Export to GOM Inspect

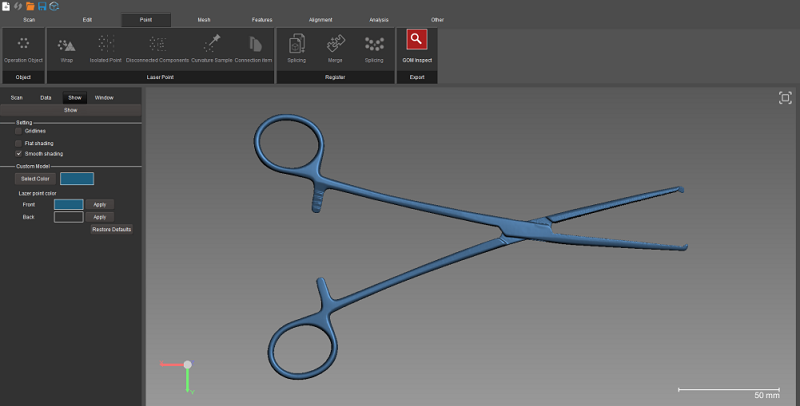(417, 46)
